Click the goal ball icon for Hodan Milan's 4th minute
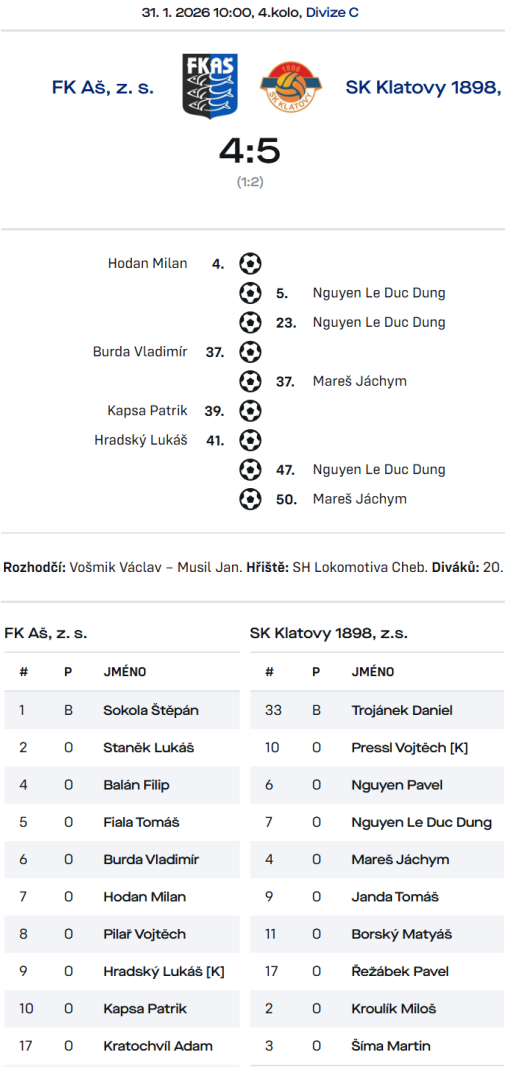 [250, 263]
